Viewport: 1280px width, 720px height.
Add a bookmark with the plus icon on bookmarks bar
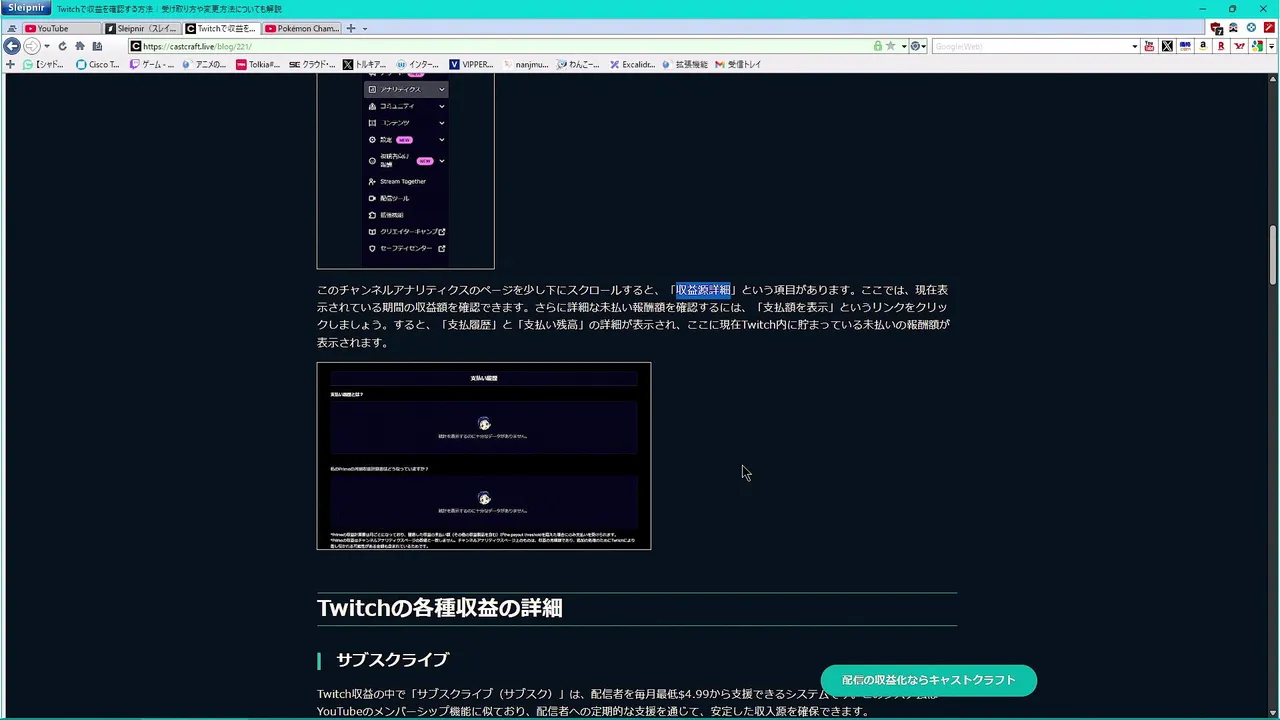[x=10, y=64]
